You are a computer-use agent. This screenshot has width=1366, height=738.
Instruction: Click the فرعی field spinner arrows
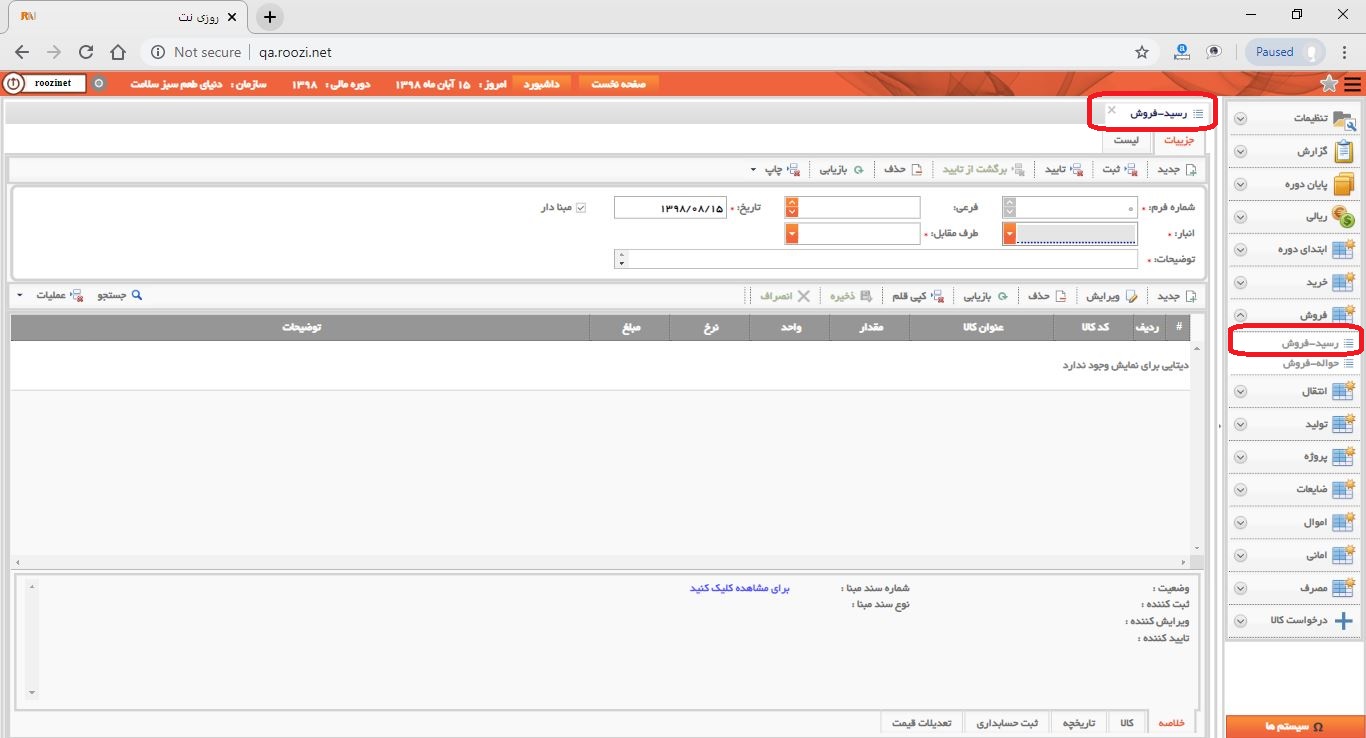click(x=792, y=207)
